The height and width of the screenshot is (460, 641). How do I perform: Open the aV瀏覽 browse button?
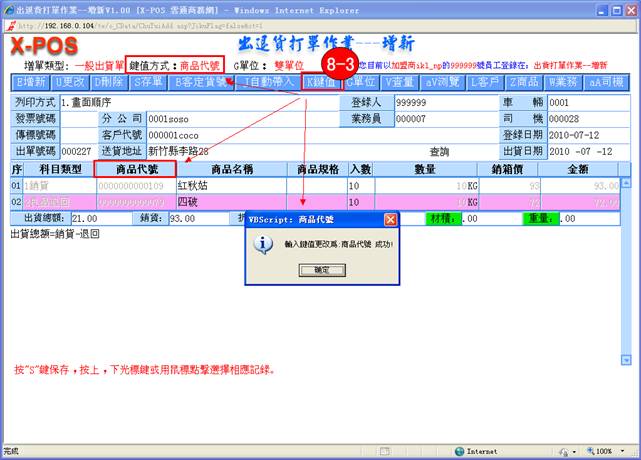[x=444, y=82]
